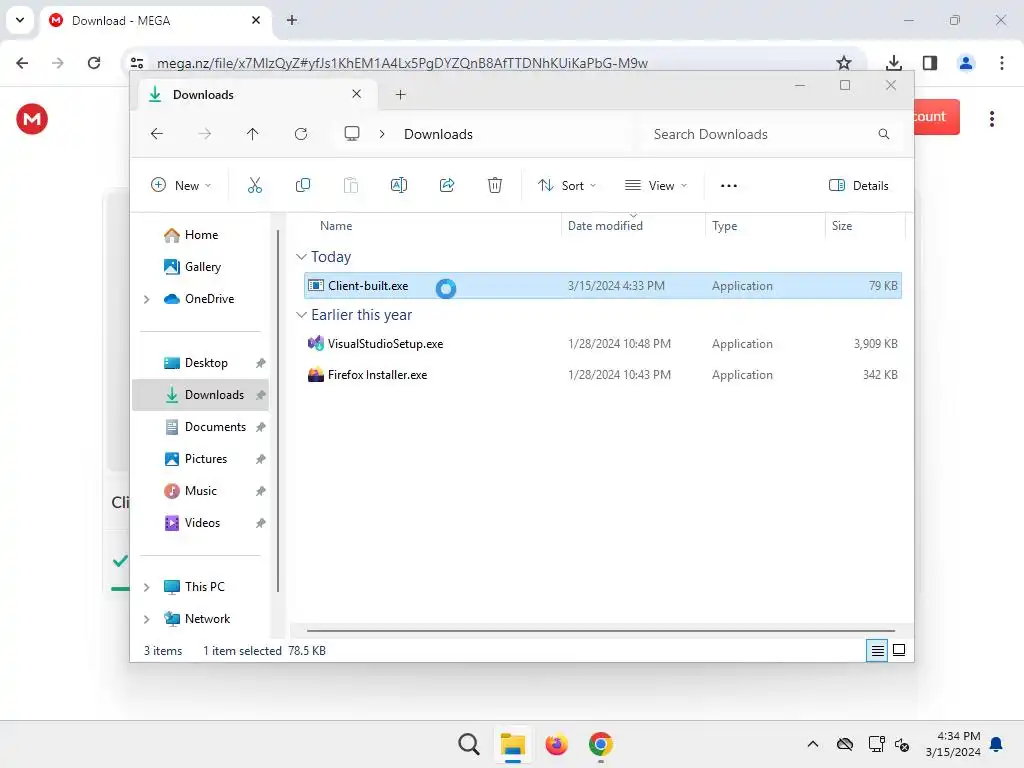Select VisualStudioSetup.exe file
The width and height of the screenshot is (1024, 768).
tap(603, 344)
